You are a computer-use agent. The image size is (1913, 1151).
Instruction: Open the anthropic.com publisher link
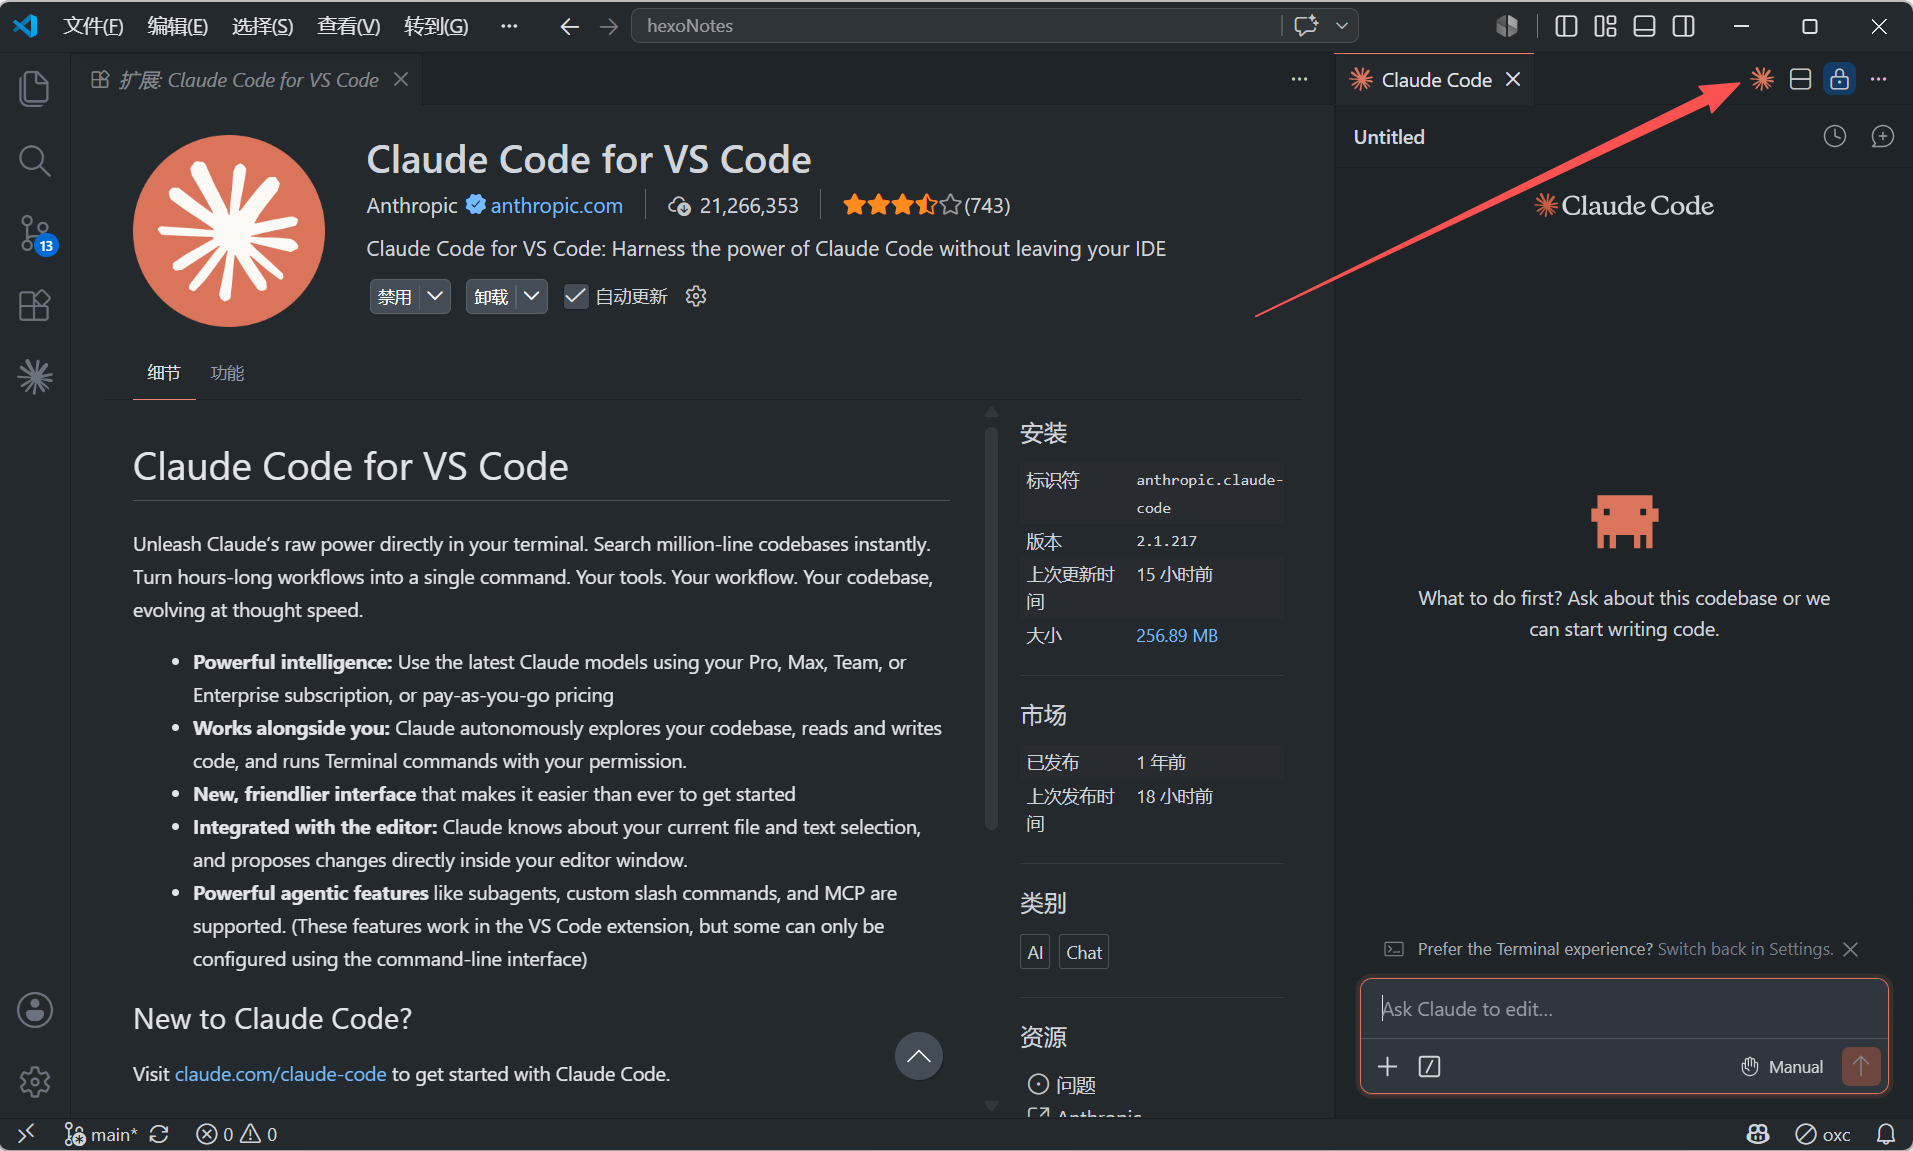[x=556, y=205]
